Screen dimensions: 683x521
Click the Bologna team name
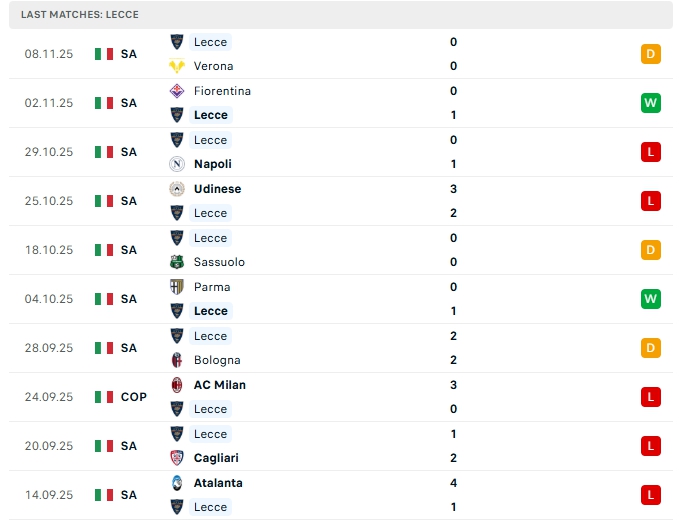pos(217,360)
